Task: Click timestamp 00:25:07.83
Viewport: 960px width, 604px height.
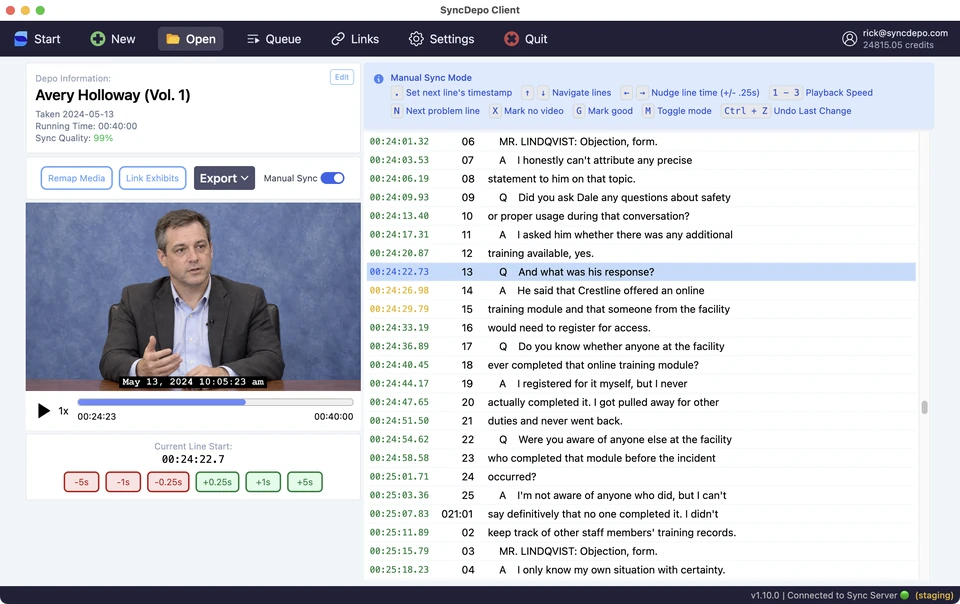Action: tap(399, 514)
